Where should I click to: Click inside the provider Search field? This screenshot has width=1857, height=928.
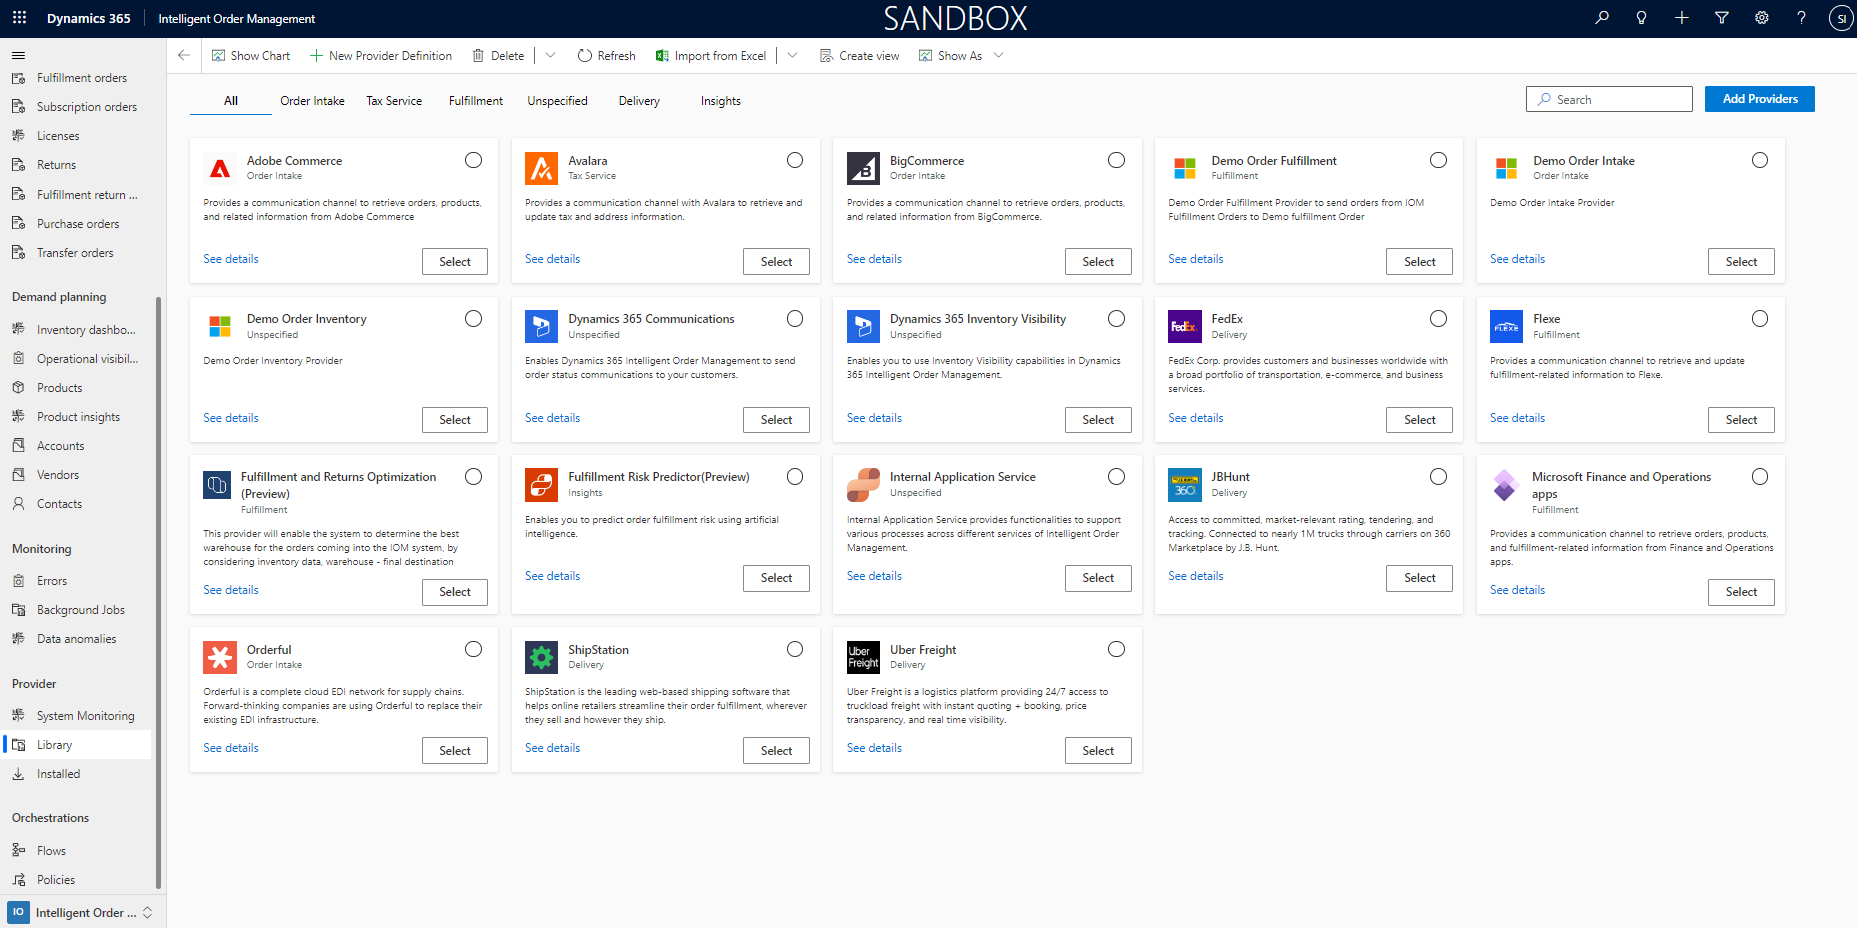click(x=1608, y=99)
